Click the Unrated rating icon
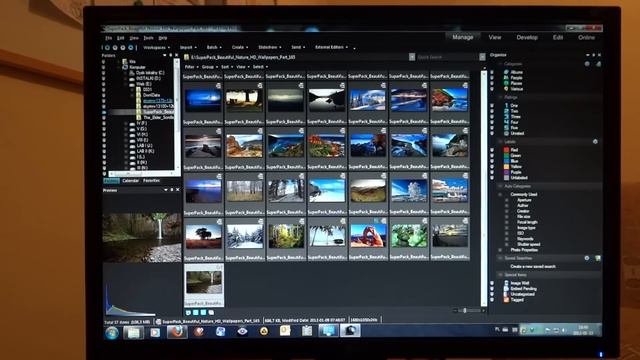The width and height of the screenshot is (640, 360). (506, 133)
